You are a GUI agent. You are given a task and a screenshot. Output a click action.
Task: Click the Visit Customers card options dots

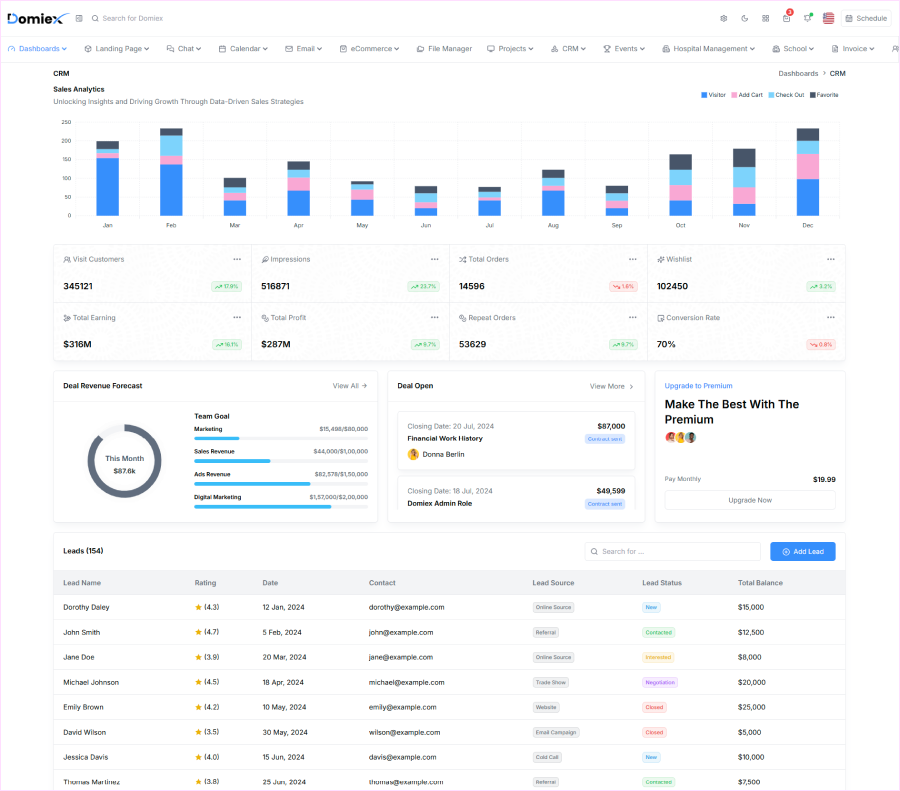click(238, 259)
